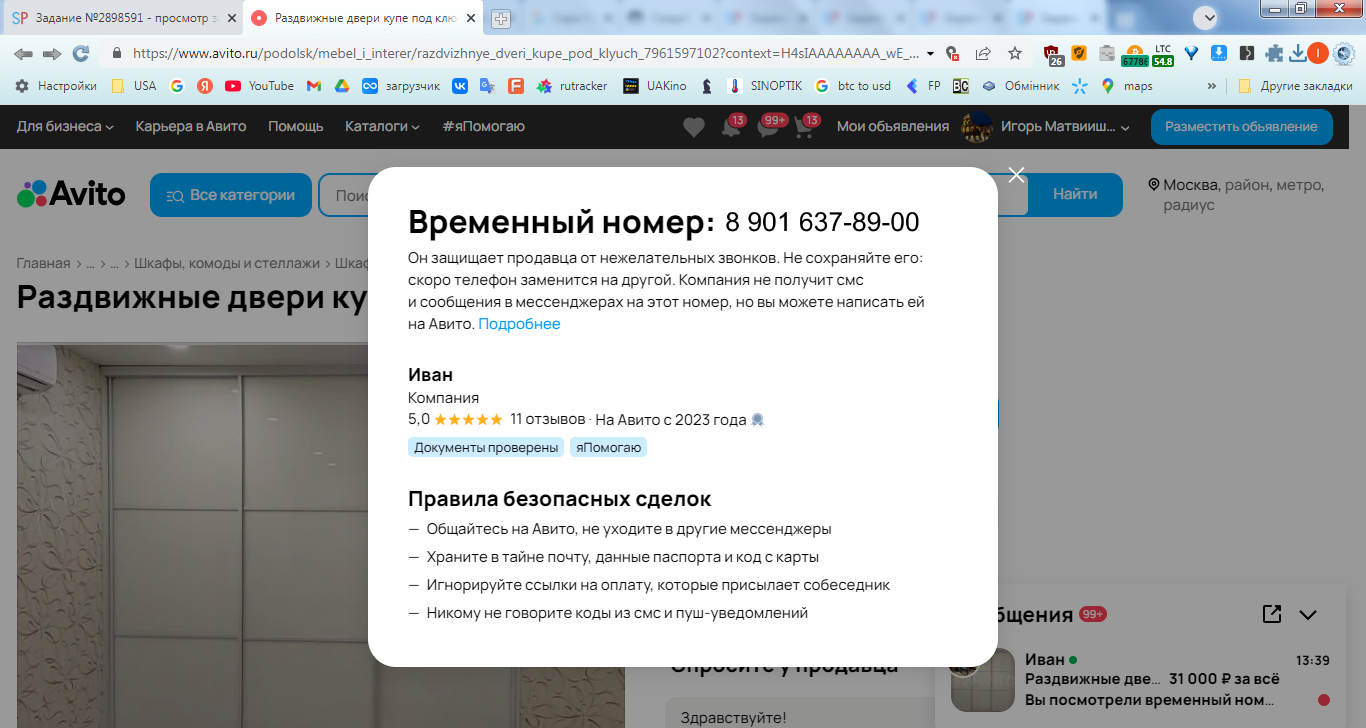Image resolution: width=1366 pixels, height=728 pixels.
Task: Click the 11 отзывов reviews text
Action: pyautogui.click(x=548, y=419)
